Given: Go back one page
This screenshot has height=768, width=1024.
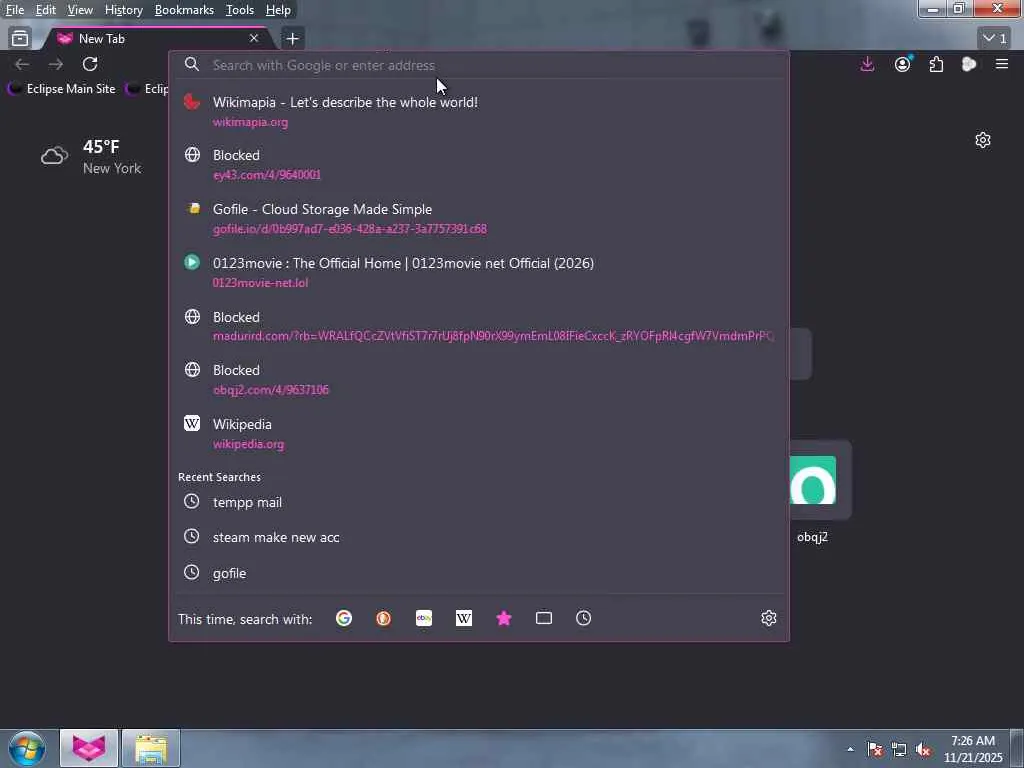Looking at the screenshot, I should point(22,64).
